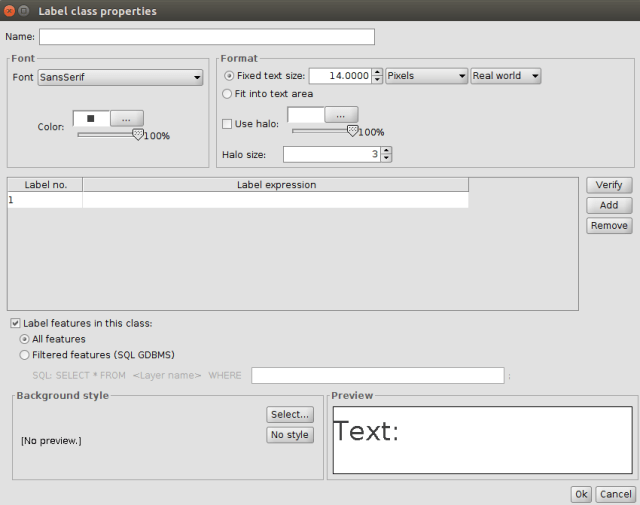
Task: Click the halo color swatch
Action: tap(305, 115)
